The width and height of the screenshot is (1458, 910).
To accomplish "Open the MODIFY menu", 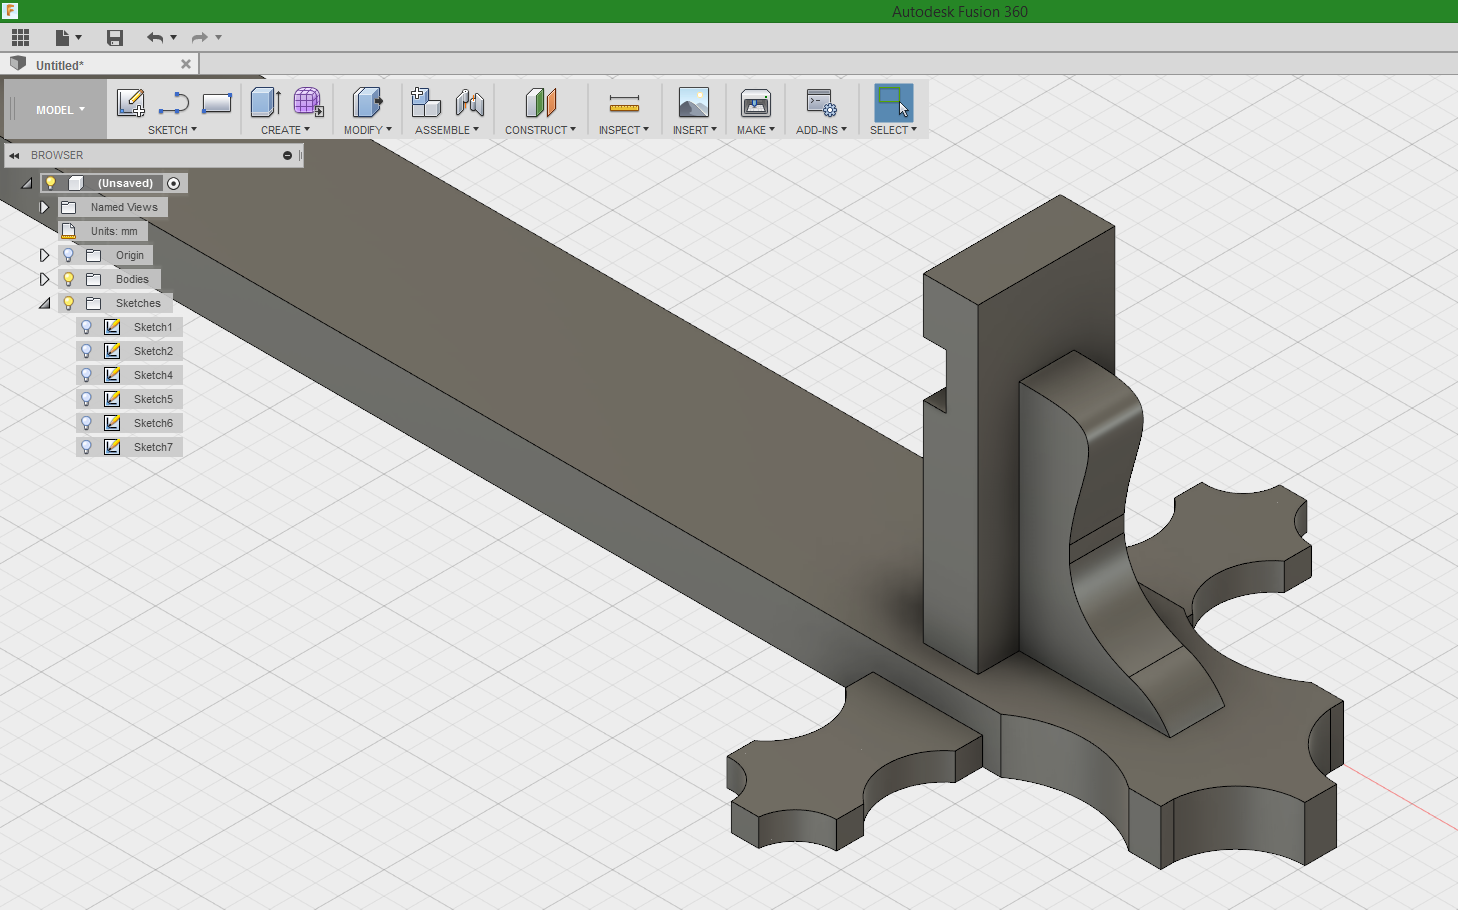I will point(367,130).
